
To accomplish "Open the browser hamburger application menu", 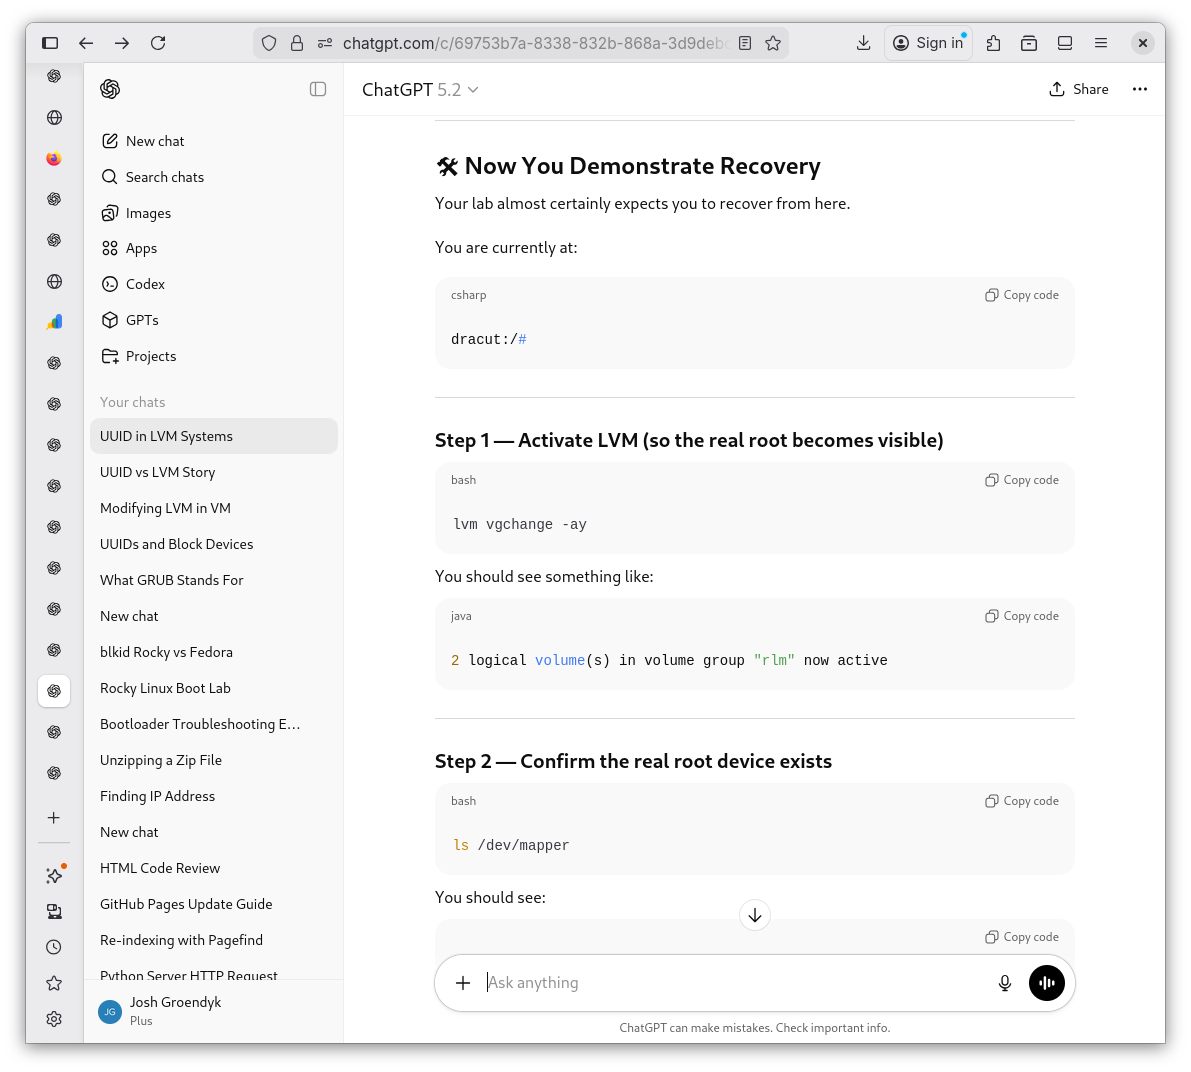I will pyautogui.click(x=1101, y=43).
